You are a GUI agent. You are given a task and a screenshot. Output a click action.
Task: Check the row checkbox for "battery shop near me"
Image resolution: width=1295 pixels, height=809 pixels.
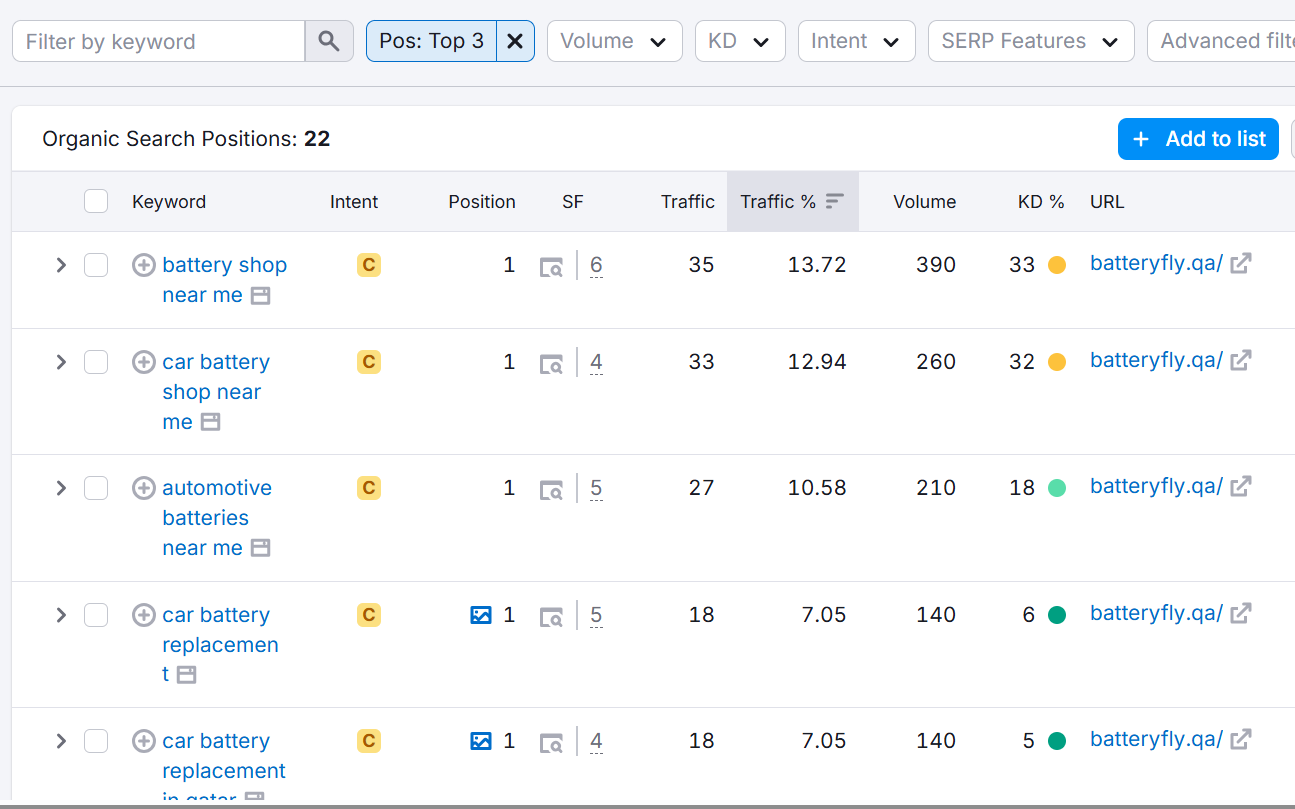(95, 265)
